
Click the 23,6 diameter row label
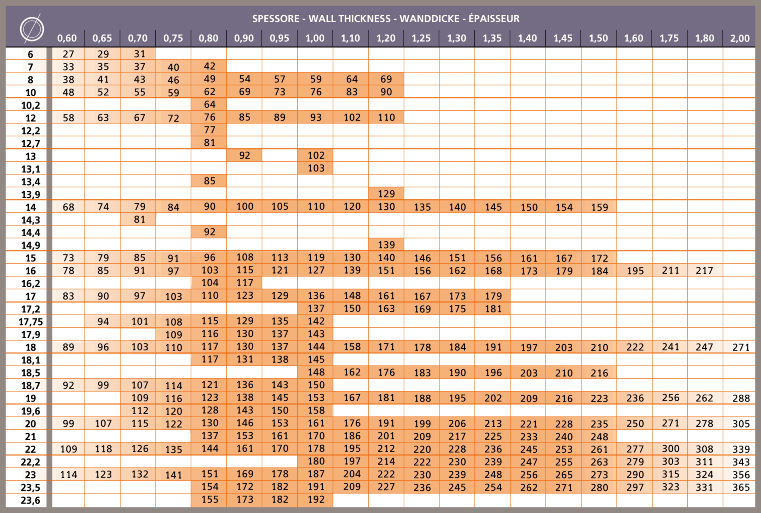(29, 499)
